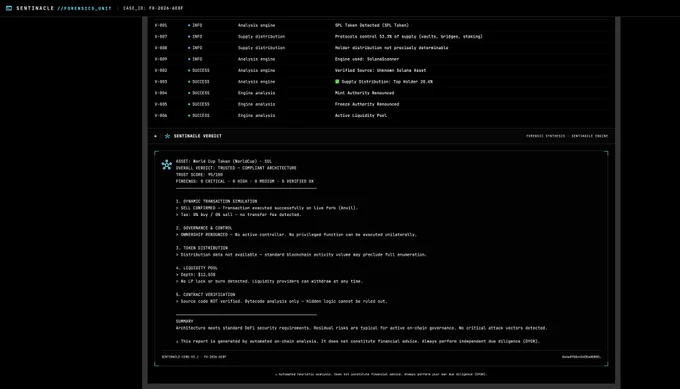Select finding ID V-003
This screenshot has height=389, width=680.
161,82
